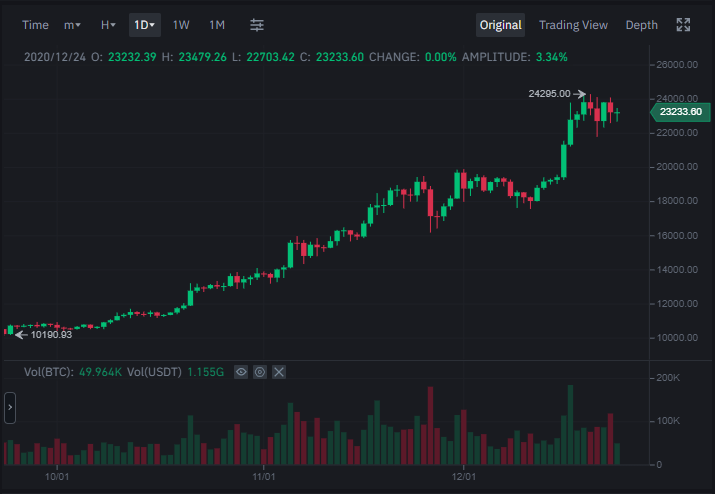The image size is (715, 494).
Task: Switch to Original chart tab
Action: (500, 25)
